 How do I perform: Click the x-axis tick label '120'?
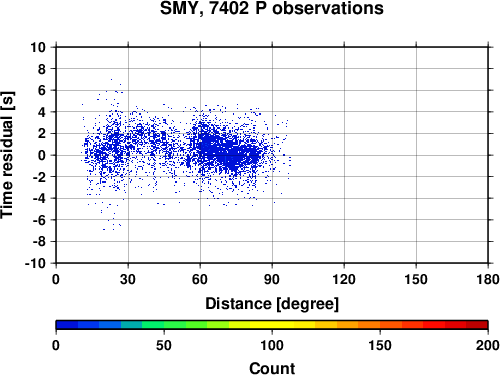(x=344, y=279)
